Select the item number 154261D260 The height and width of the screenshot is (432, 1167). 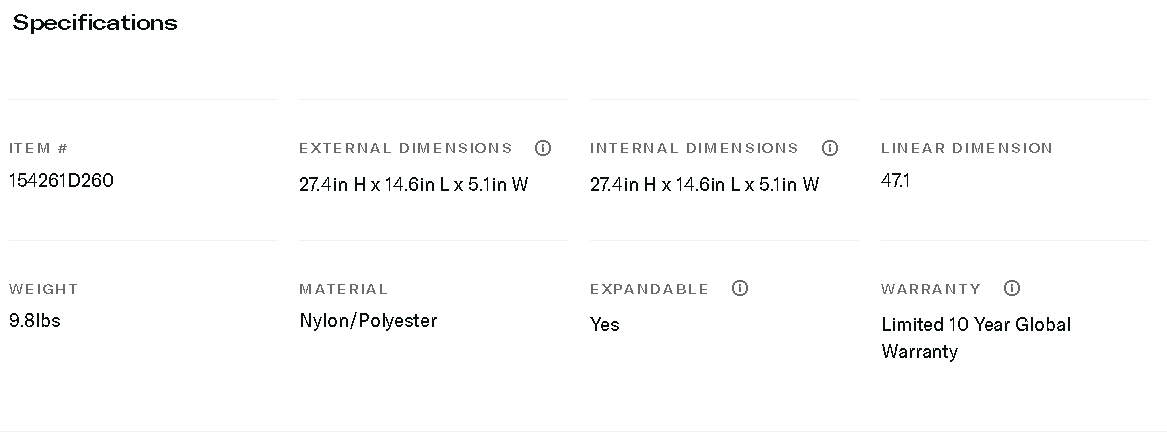pos(61,181)
